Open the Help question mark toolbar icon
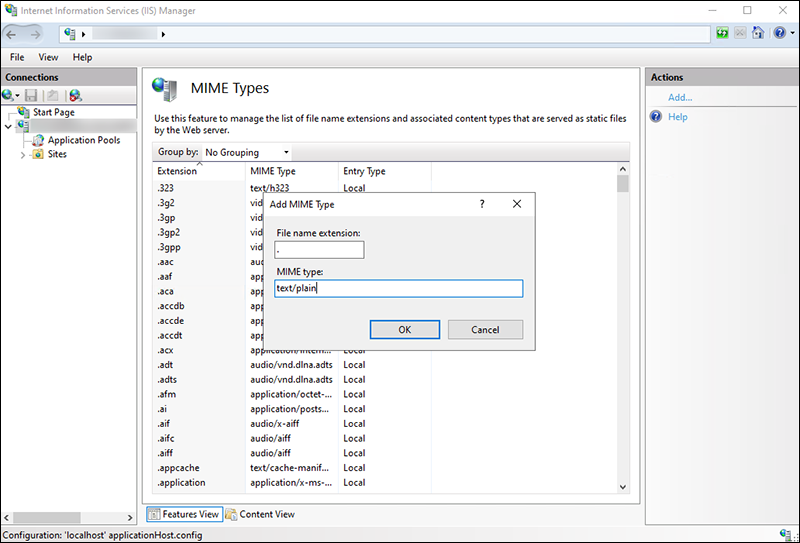 click(779, 33)
